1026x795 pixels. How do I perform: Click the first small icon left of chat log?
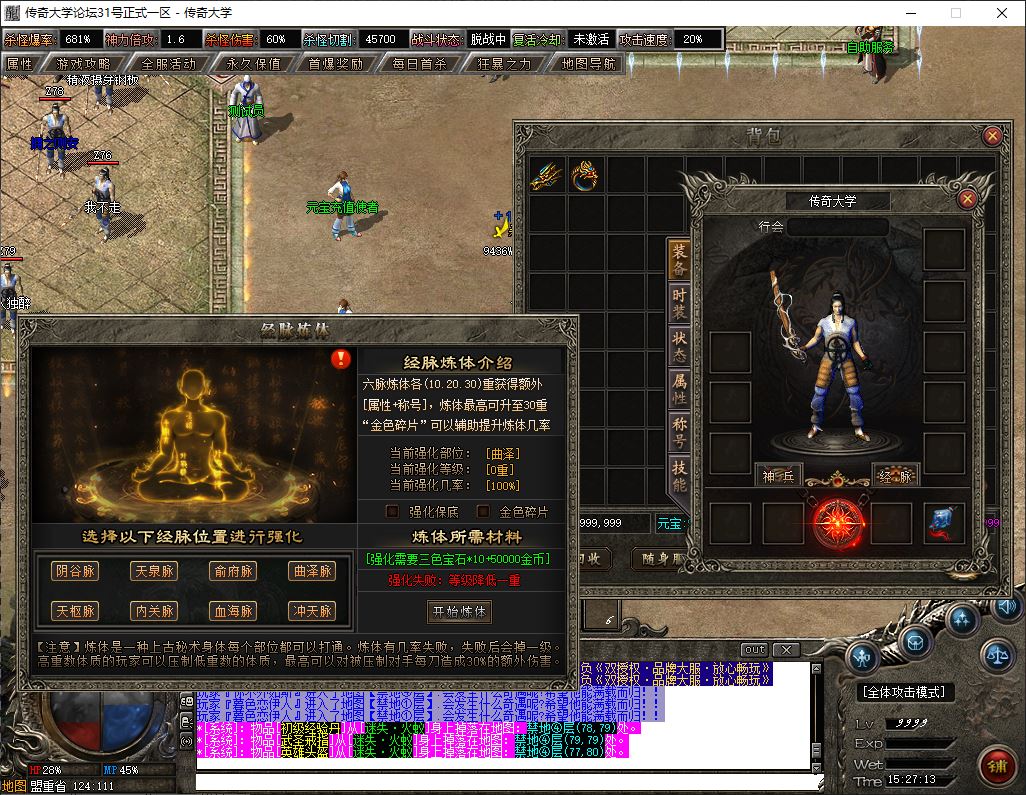[186, 701]
